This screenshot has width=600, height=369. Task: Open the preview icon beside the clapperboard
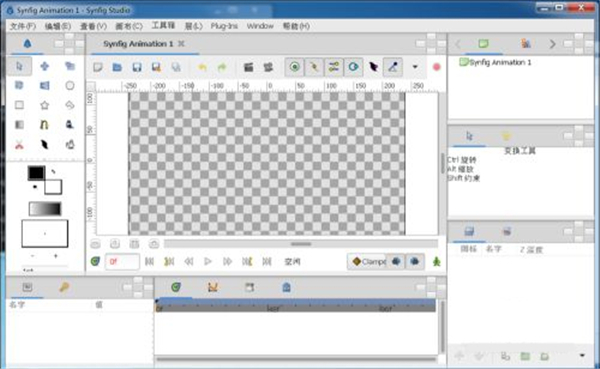[268, 67]
